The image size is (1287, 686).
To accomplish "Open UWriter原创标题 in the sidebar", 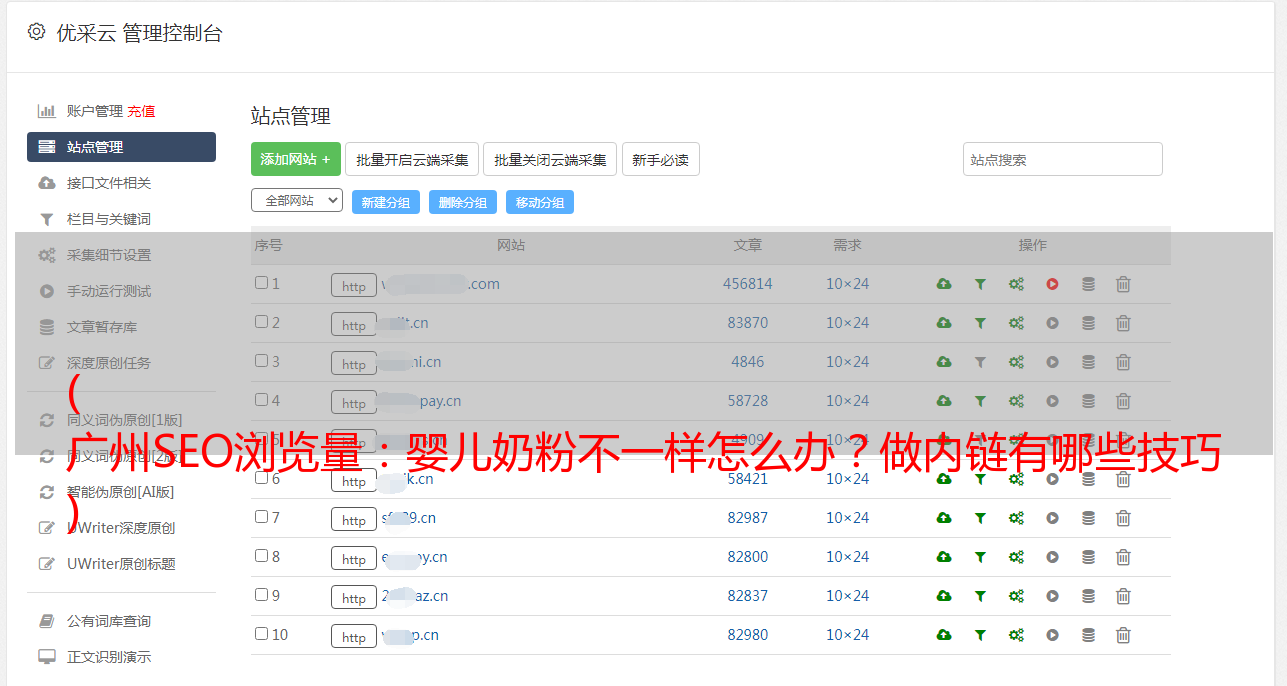I will tap(121, 564).
